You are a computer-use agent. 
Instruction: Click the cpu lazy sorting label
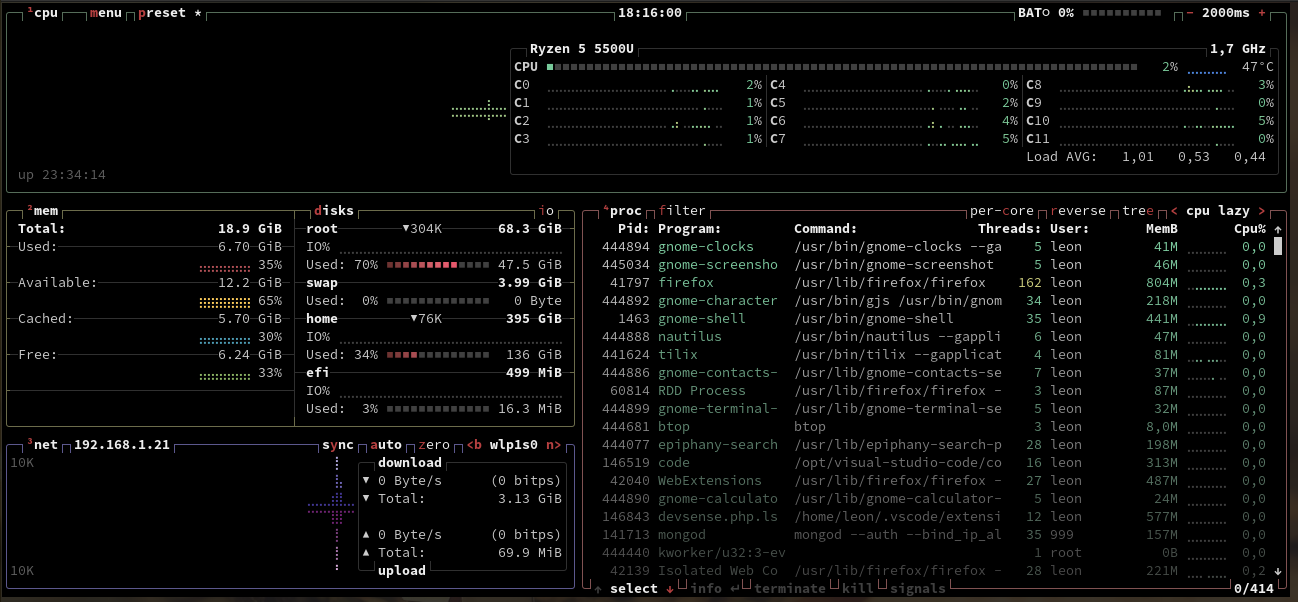pyautogui.click(x=1218, y=211)
